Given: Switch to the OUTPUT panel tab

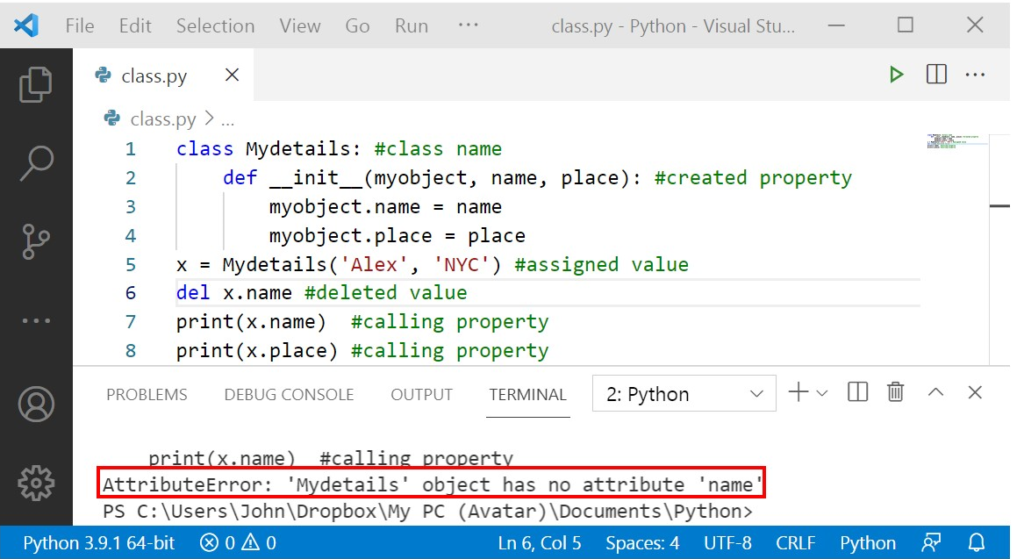Looking at the screenshot, I should (x=422, y=394).
